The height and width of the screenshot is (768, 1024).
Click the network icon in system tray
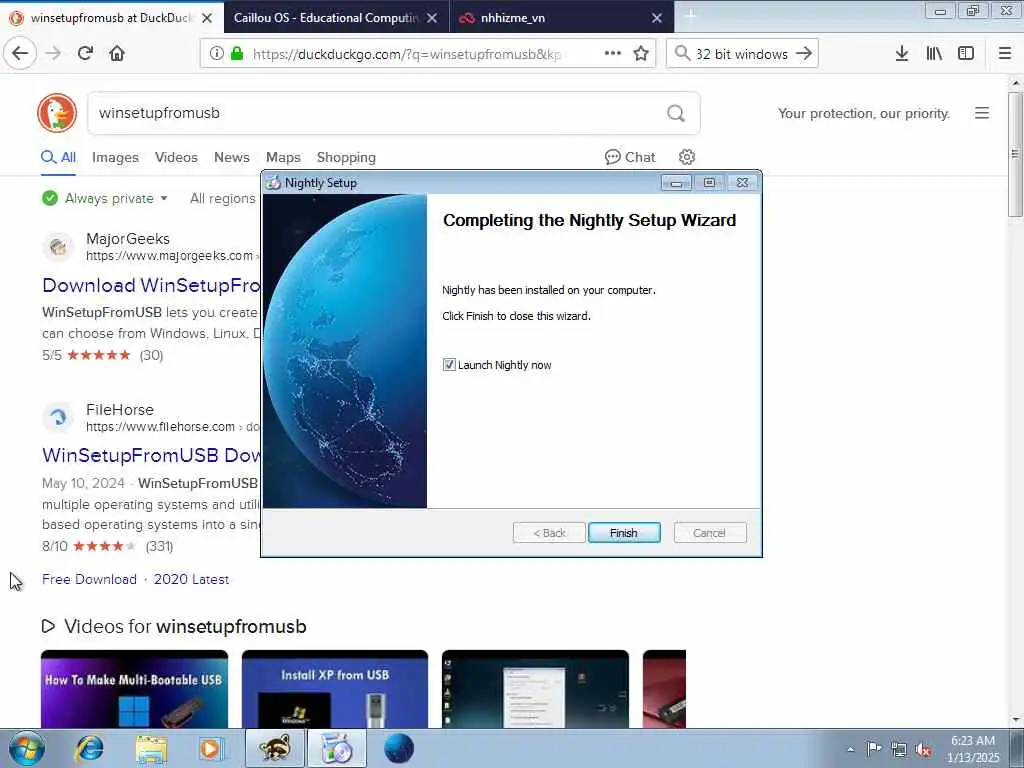(899, 749)
